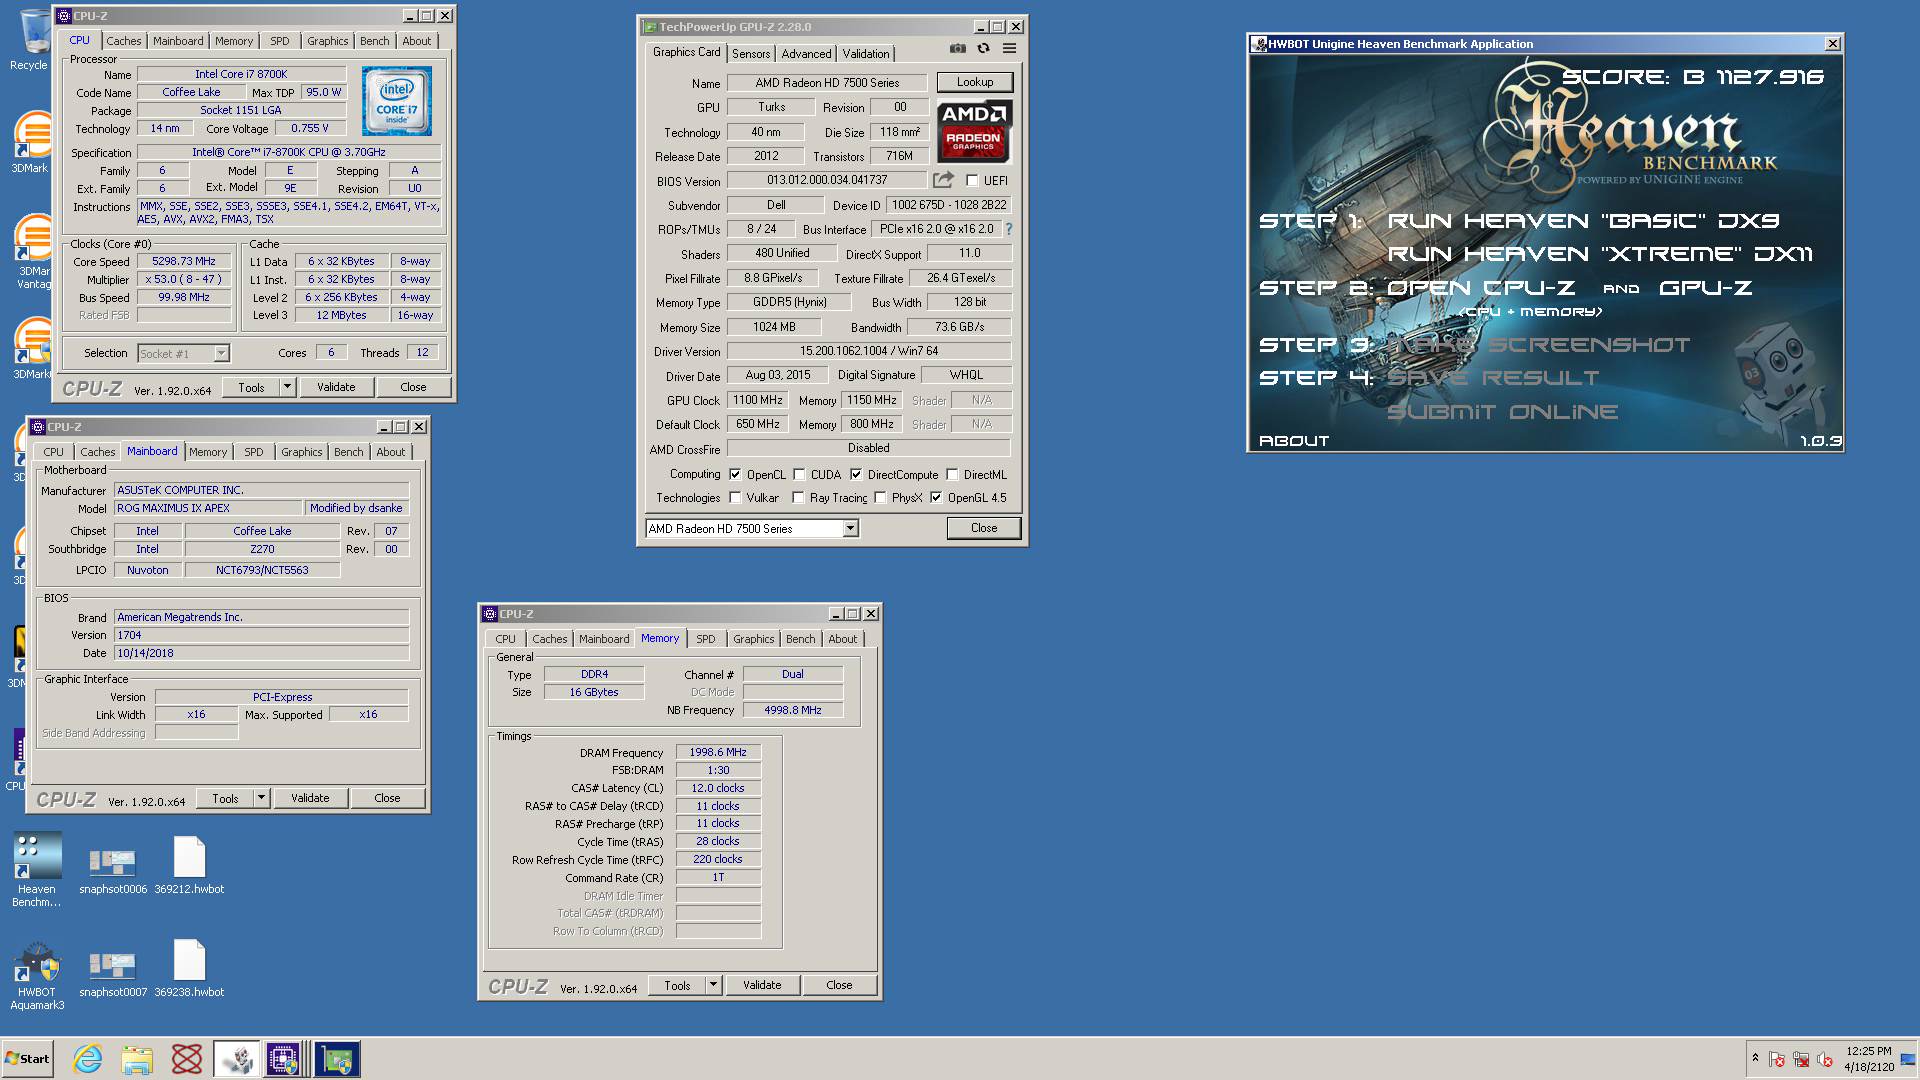Toggle the DirectML checkbox
1920x1080 pixels.
[952, 475]
